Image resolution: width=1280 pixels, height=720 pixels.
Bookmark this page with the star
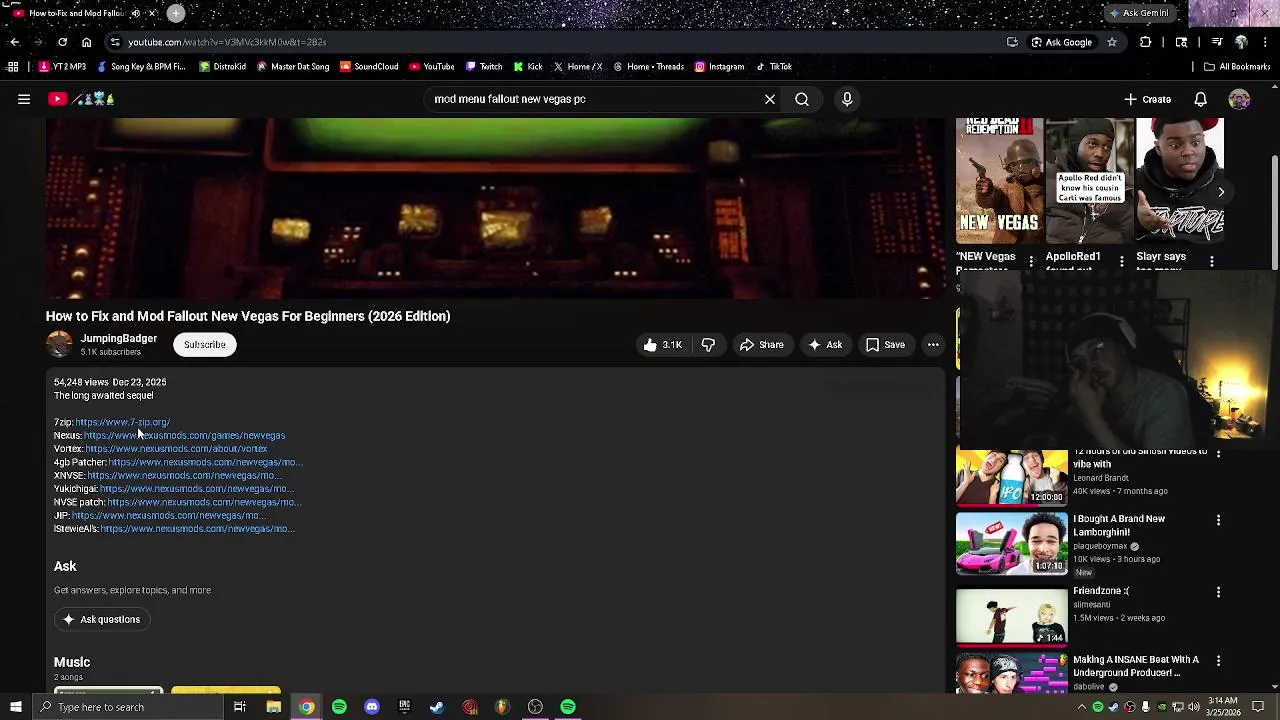(x=1111, y=42)
